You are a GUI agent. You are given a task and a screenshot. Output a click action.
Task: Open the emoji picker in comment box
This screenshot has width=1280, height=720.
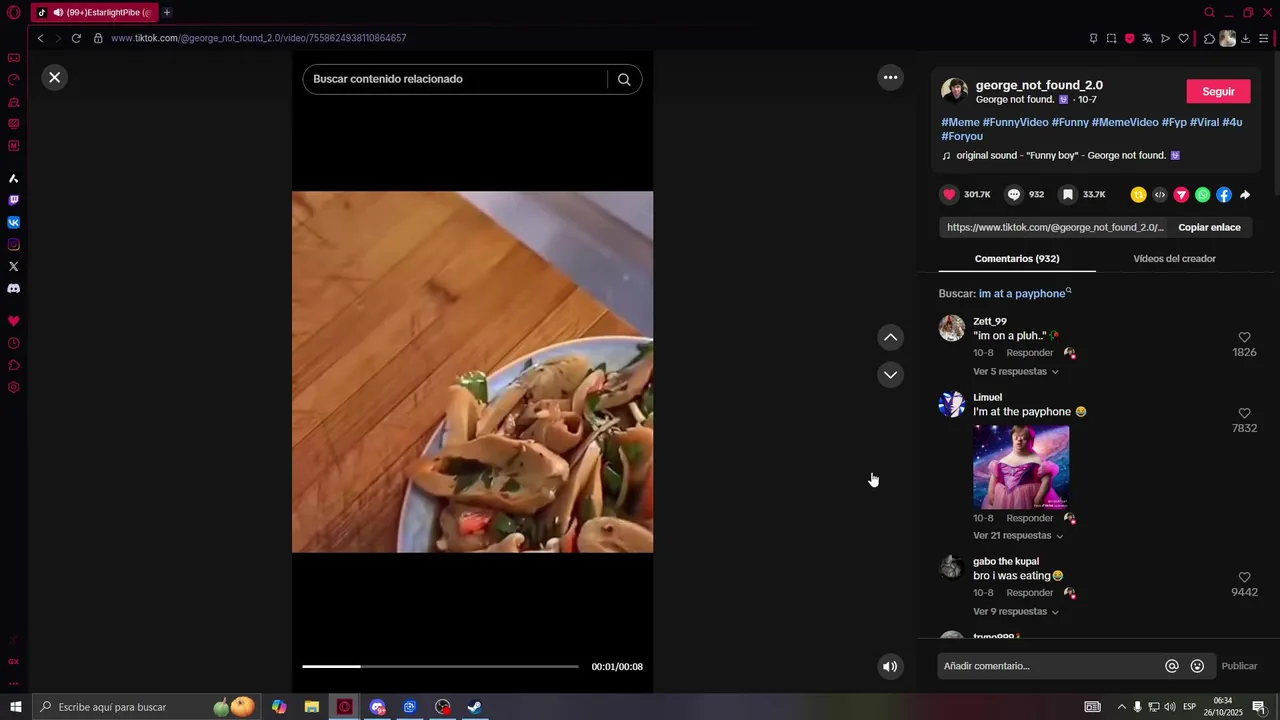[1197, 666]
